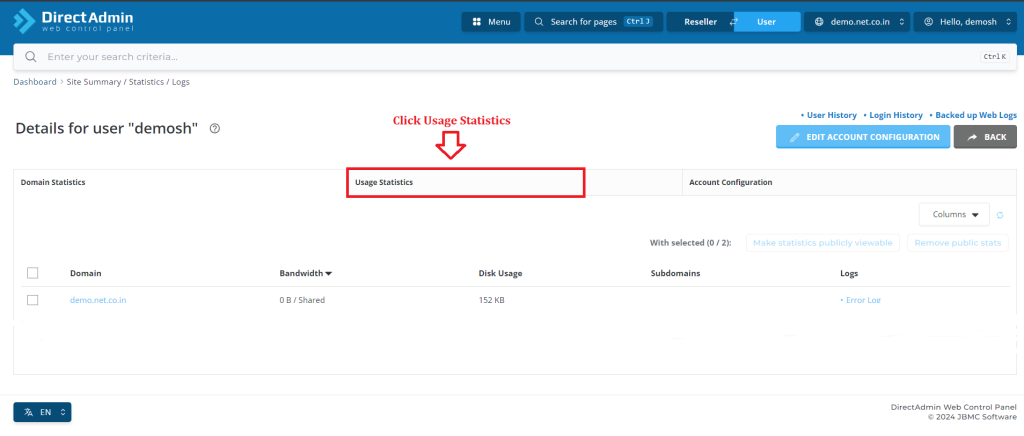This screenshot has height=436, width=1024.
Task: Go to Dashboard breadcrumb
Action: coord(35,82)
